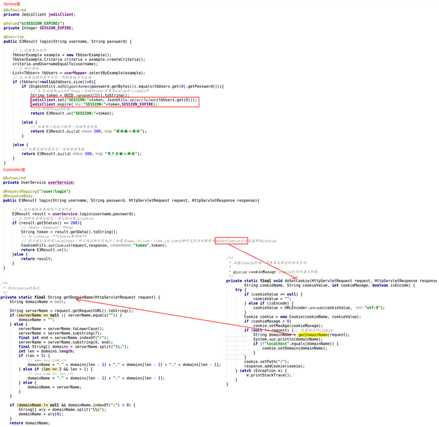This screenshot has width=439, height=427.
Task: Click the 'private UserService userService' declaration line
Action: pos(39,182)
